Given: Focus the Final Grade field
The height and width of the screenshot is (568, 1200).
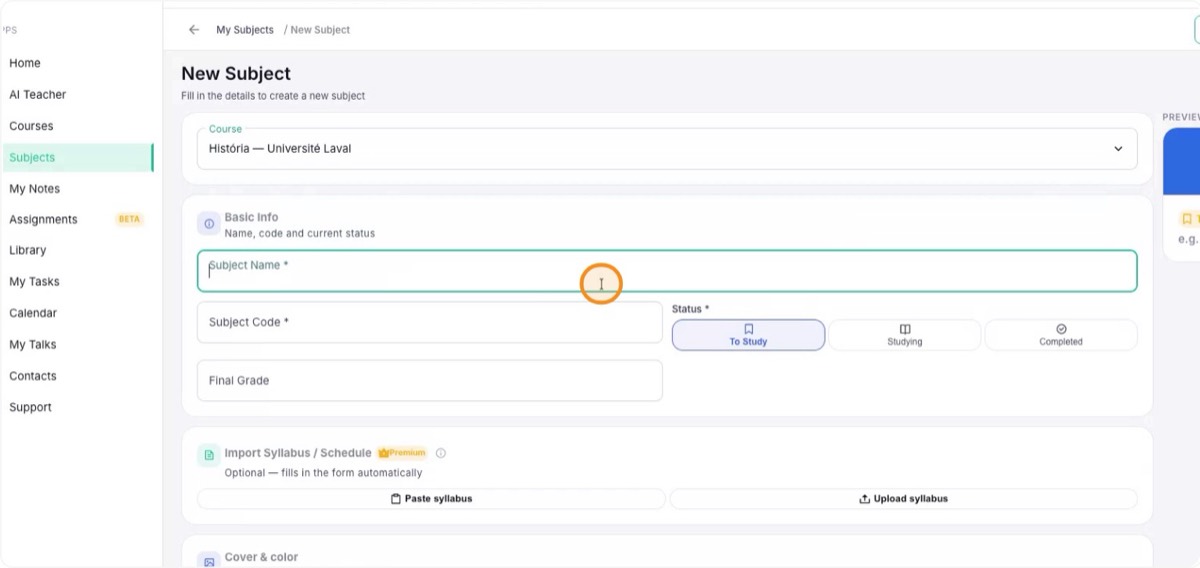Looking at the screenshot, I should point(430,380).
